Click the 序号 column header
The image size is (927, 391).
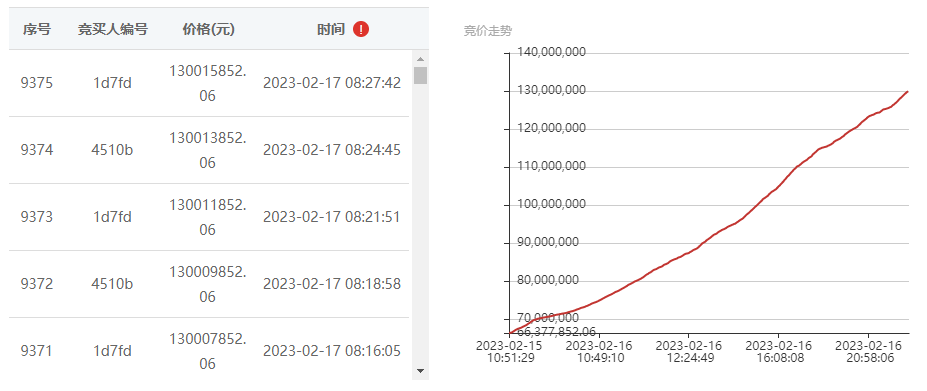click(37, 29)
